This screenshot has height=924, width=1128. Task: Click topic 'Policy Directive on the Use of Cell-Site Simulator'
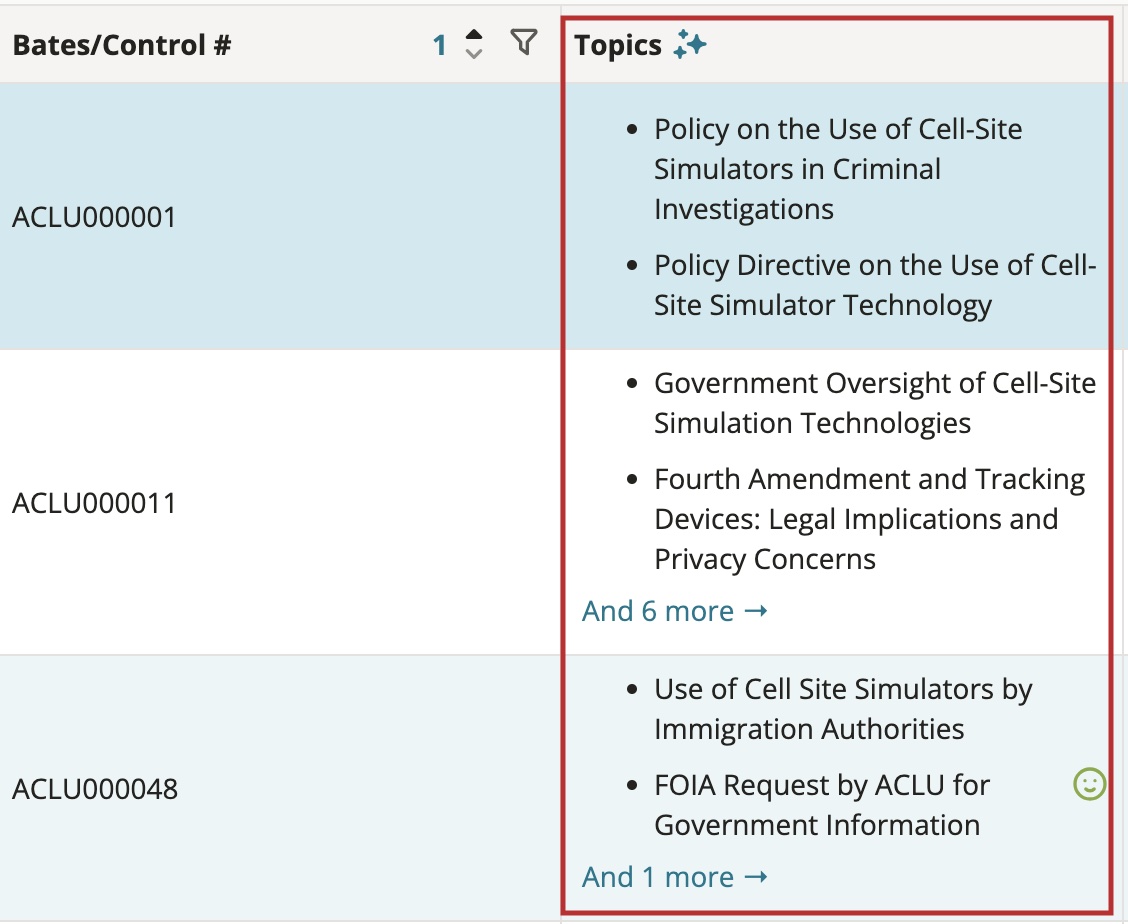(875, 285)
